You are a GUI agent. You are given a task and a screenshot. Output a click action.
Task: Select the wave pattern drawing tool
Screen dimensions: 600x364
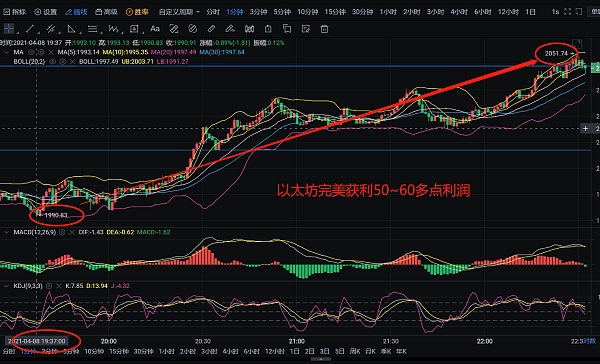(112, 29)
